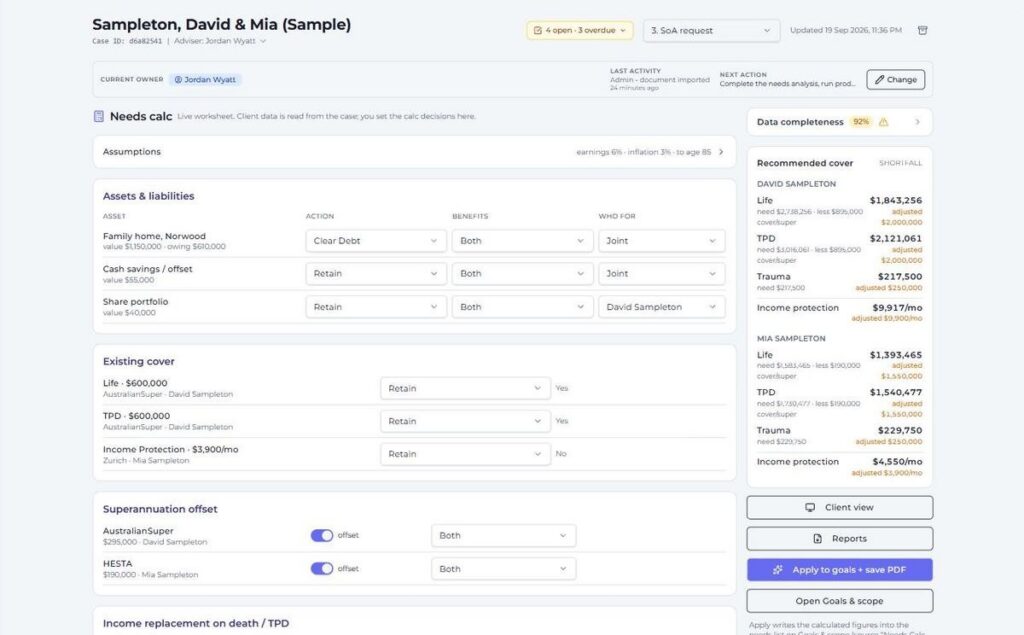Click David's TPD shortfall value $2,121,061
The image size is (1024, 635).
895,238
